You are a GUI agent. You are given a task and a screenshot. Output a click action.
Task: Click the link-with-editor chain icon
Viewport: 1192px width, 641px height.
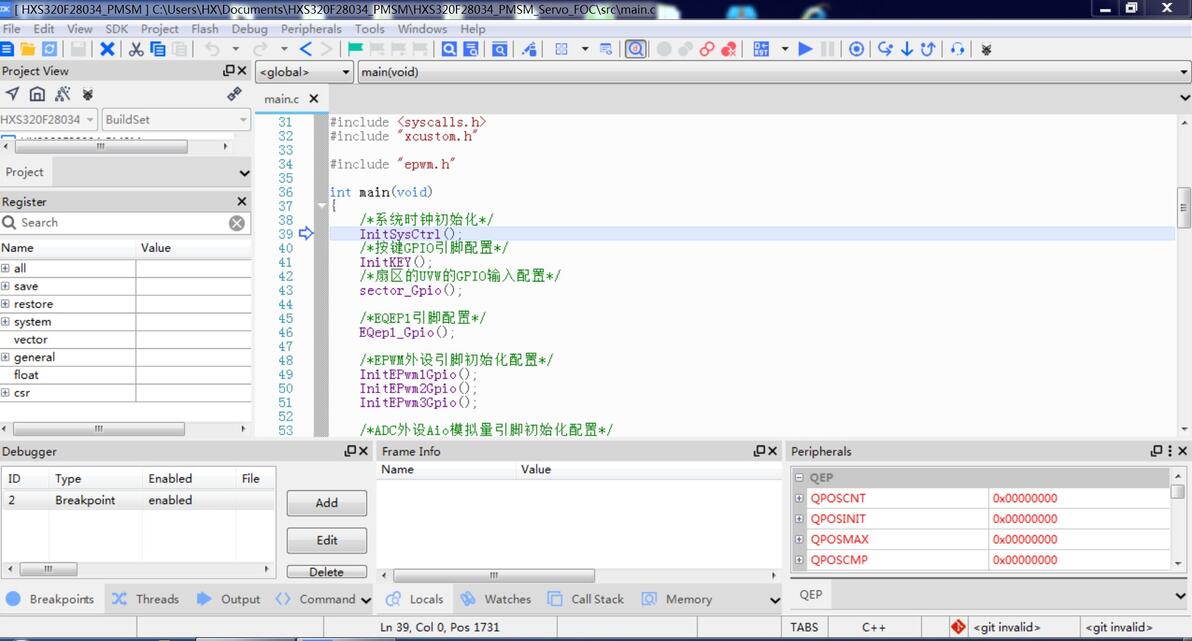click(x=234, y=94)
